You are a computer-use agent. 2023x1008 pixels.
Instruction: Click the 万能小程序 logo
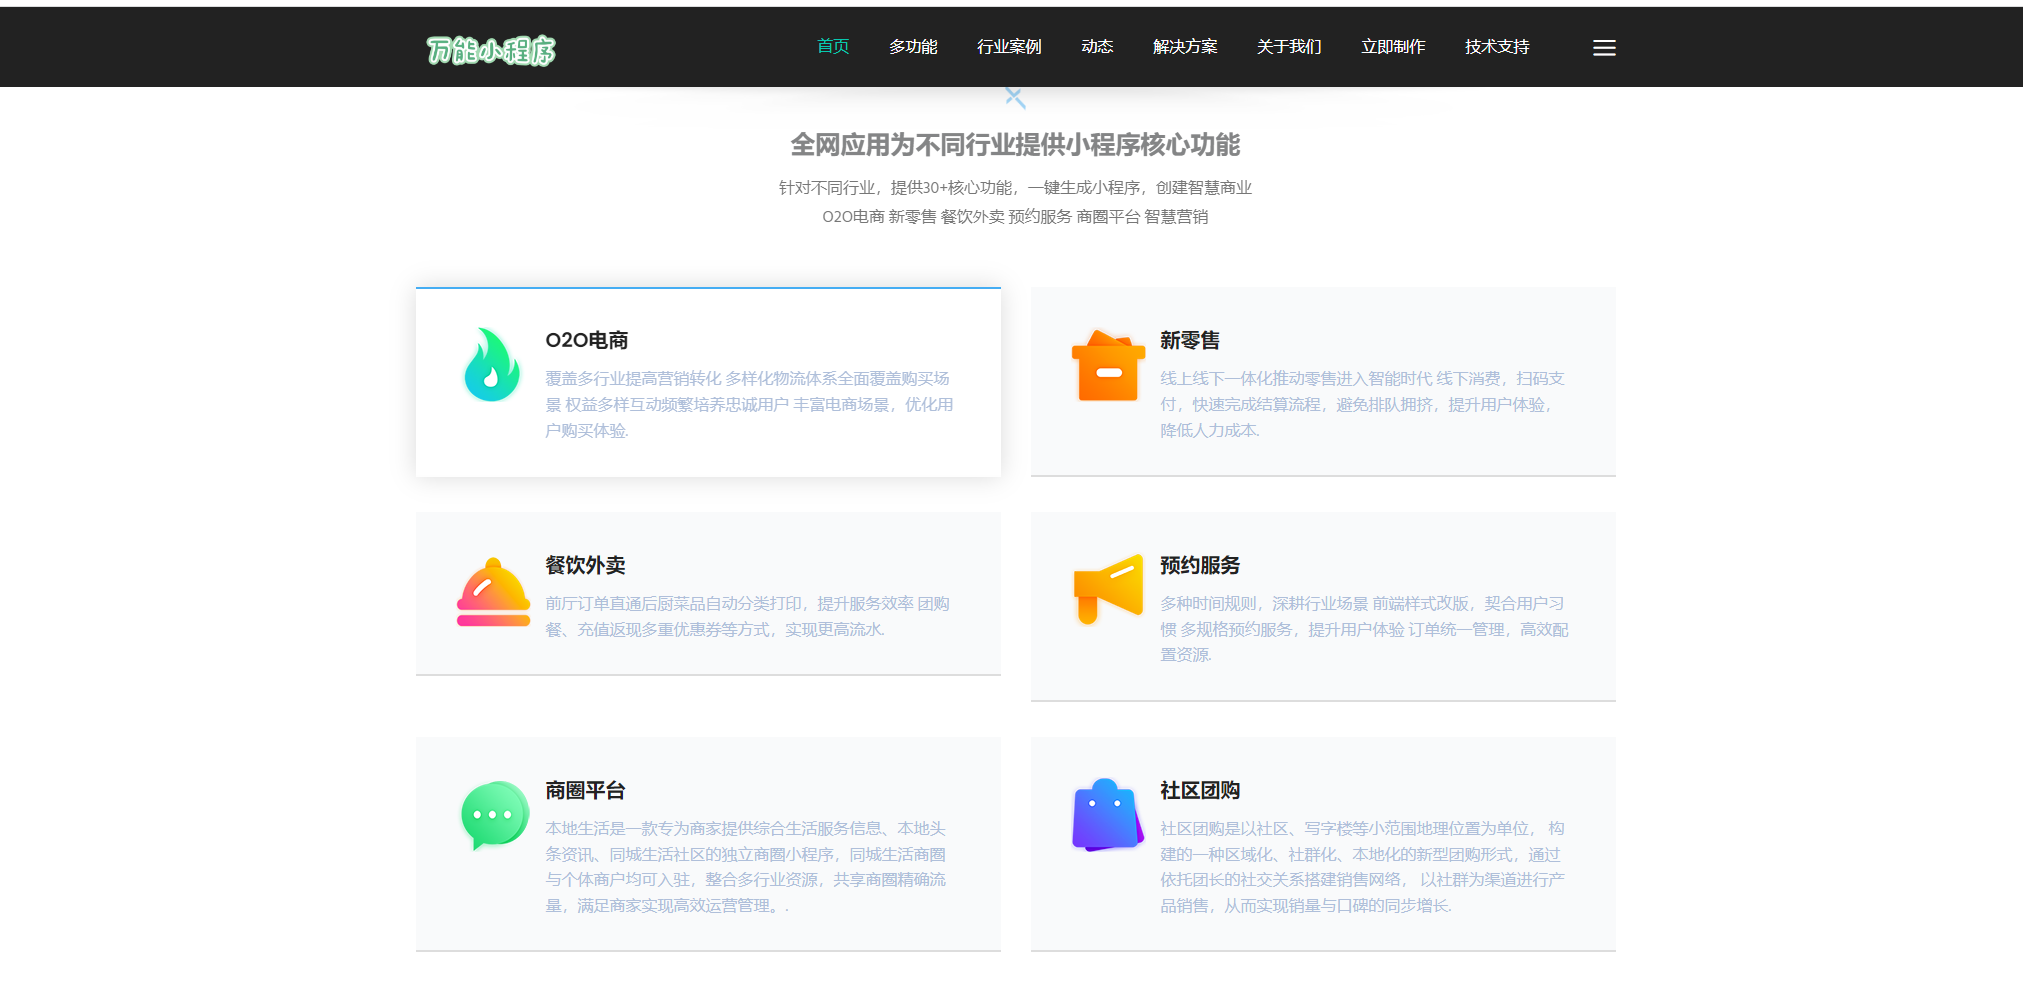[x=490, y=49]
